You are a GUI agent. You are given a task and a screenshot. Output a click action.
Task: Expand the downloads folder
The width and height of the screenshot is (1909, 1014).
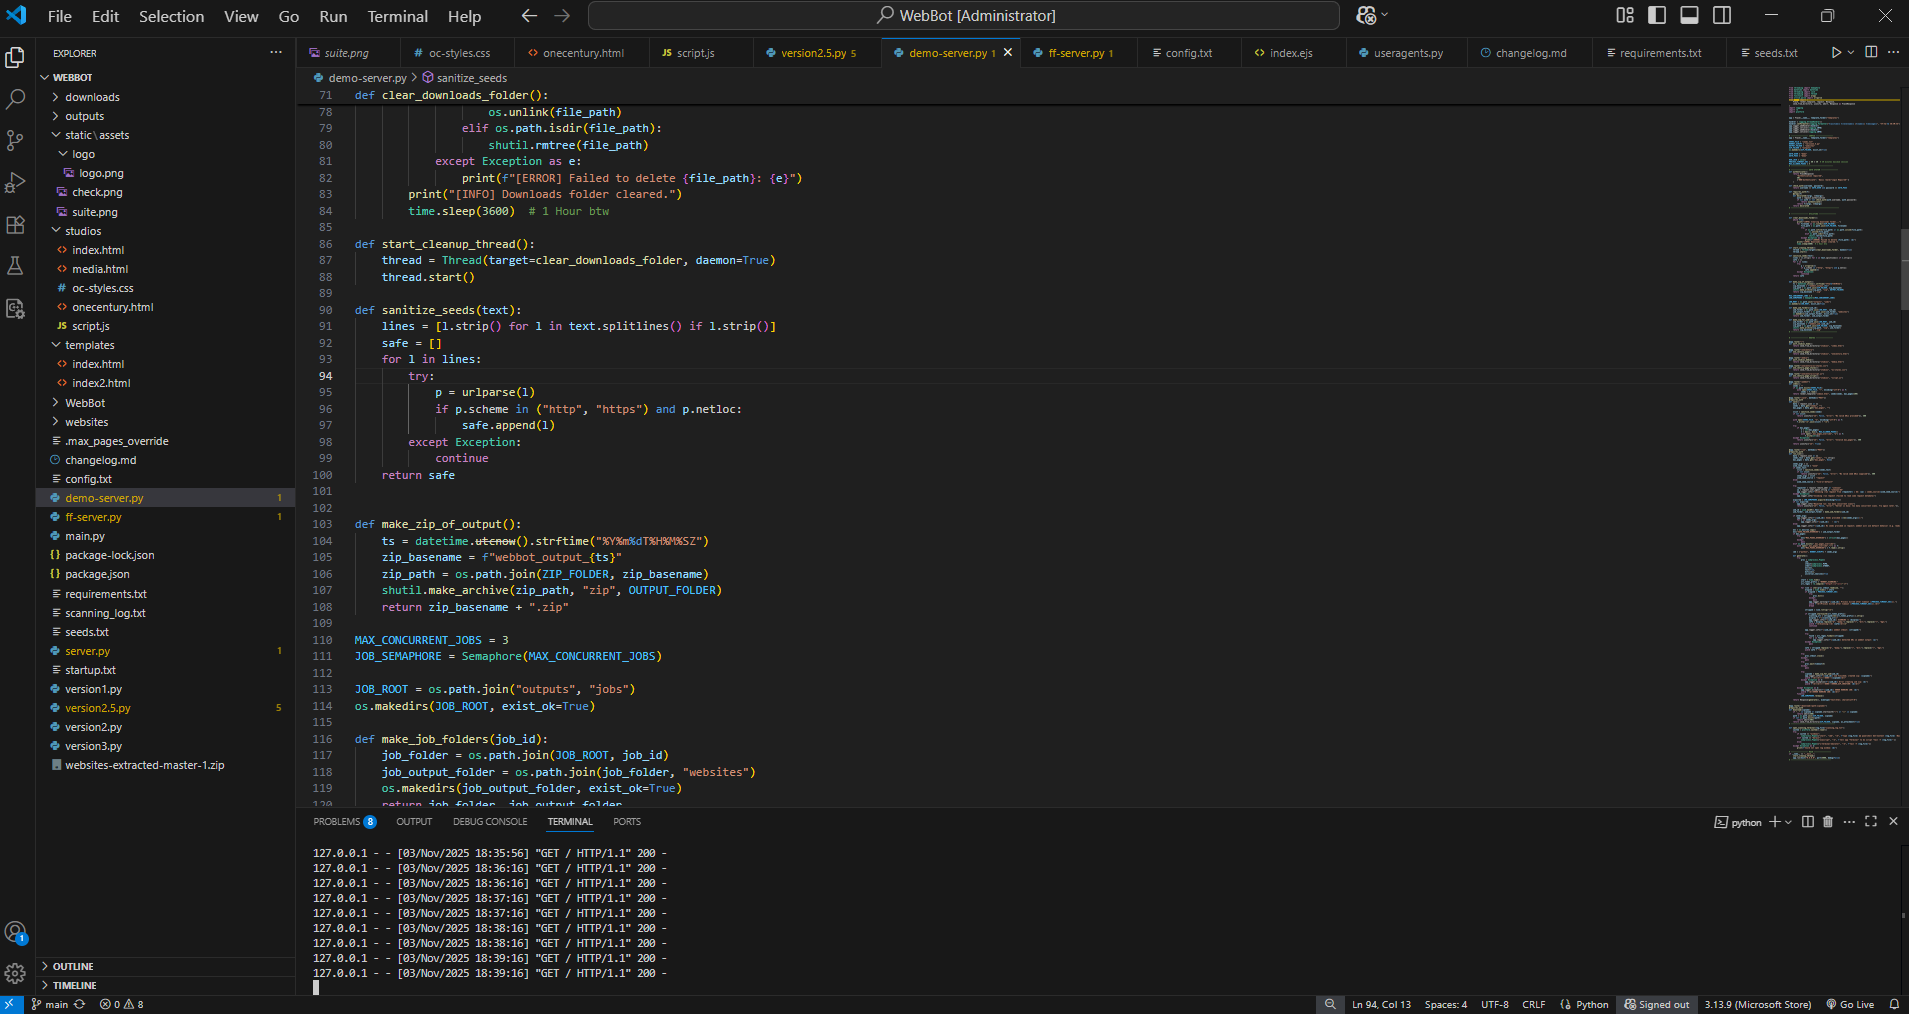92,97
